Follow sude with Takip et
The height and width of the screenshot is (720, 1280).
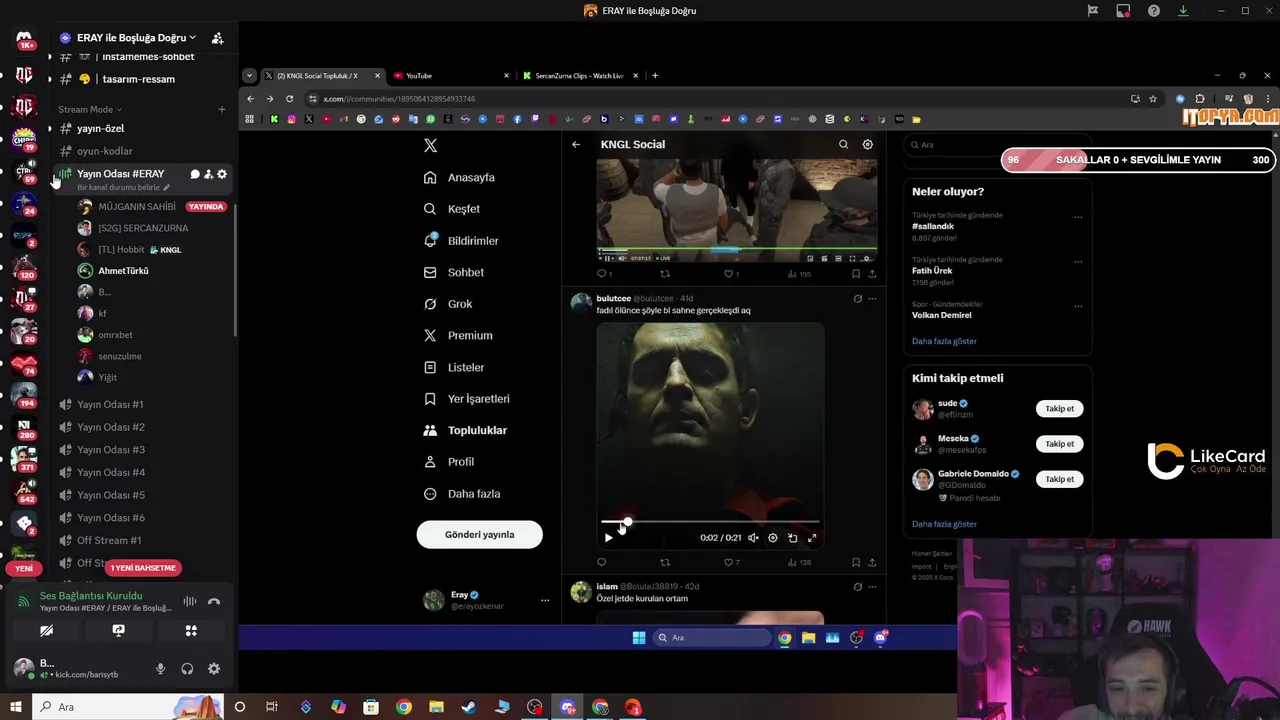click(1059, 408)
